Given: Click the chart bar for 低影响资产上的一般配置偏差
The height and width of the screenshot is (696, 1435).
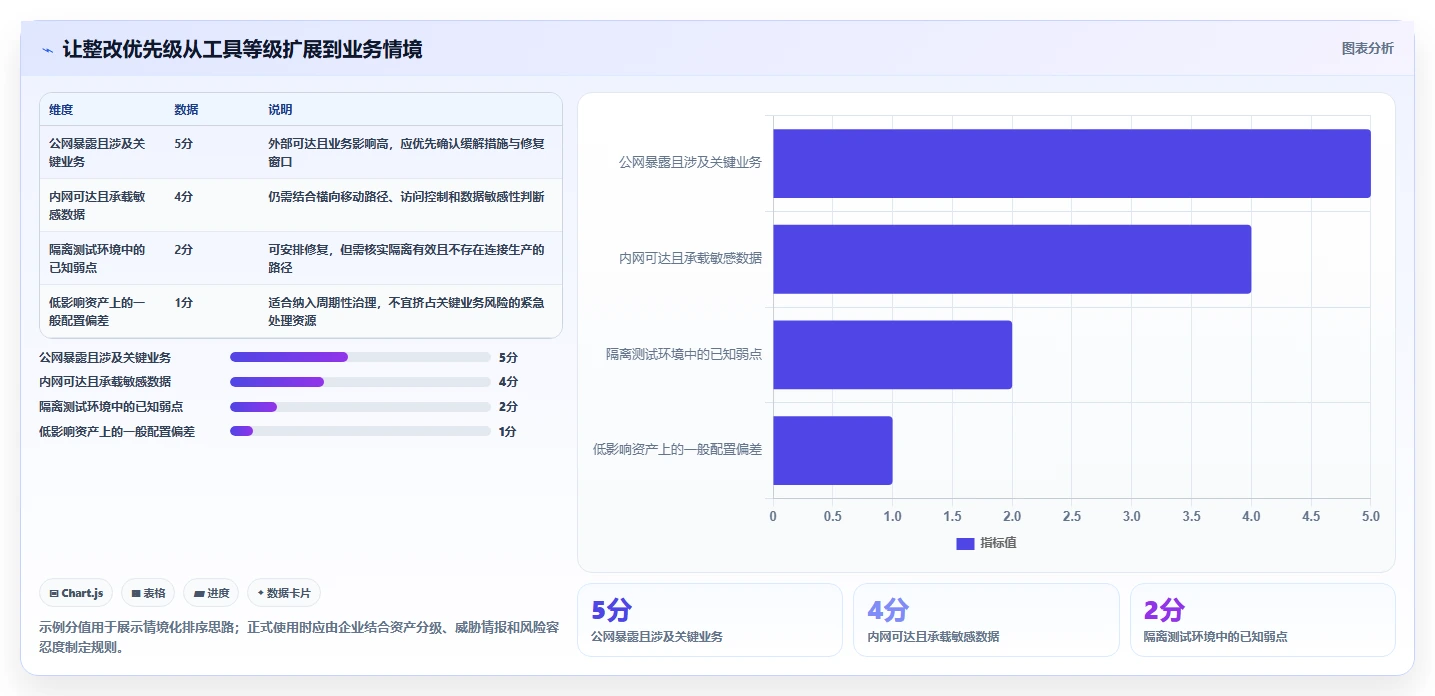Looking at the screenshot, I should 832,451.
